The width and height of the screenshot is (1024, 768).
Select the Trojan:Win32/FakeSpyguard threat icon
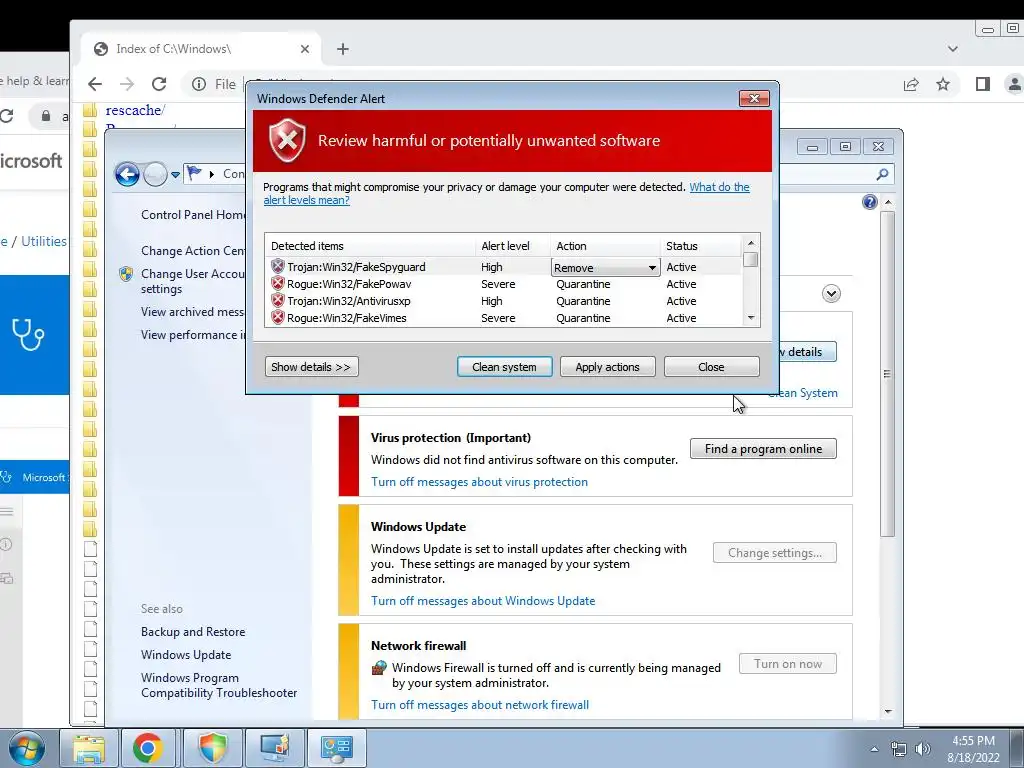278,266
